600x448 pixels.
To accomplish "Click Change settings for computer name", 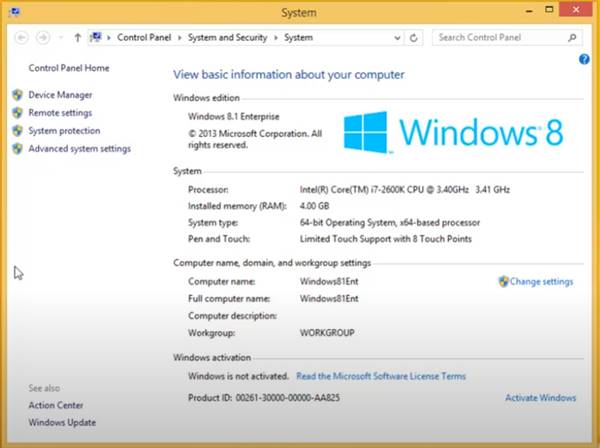I will point(541,282).
